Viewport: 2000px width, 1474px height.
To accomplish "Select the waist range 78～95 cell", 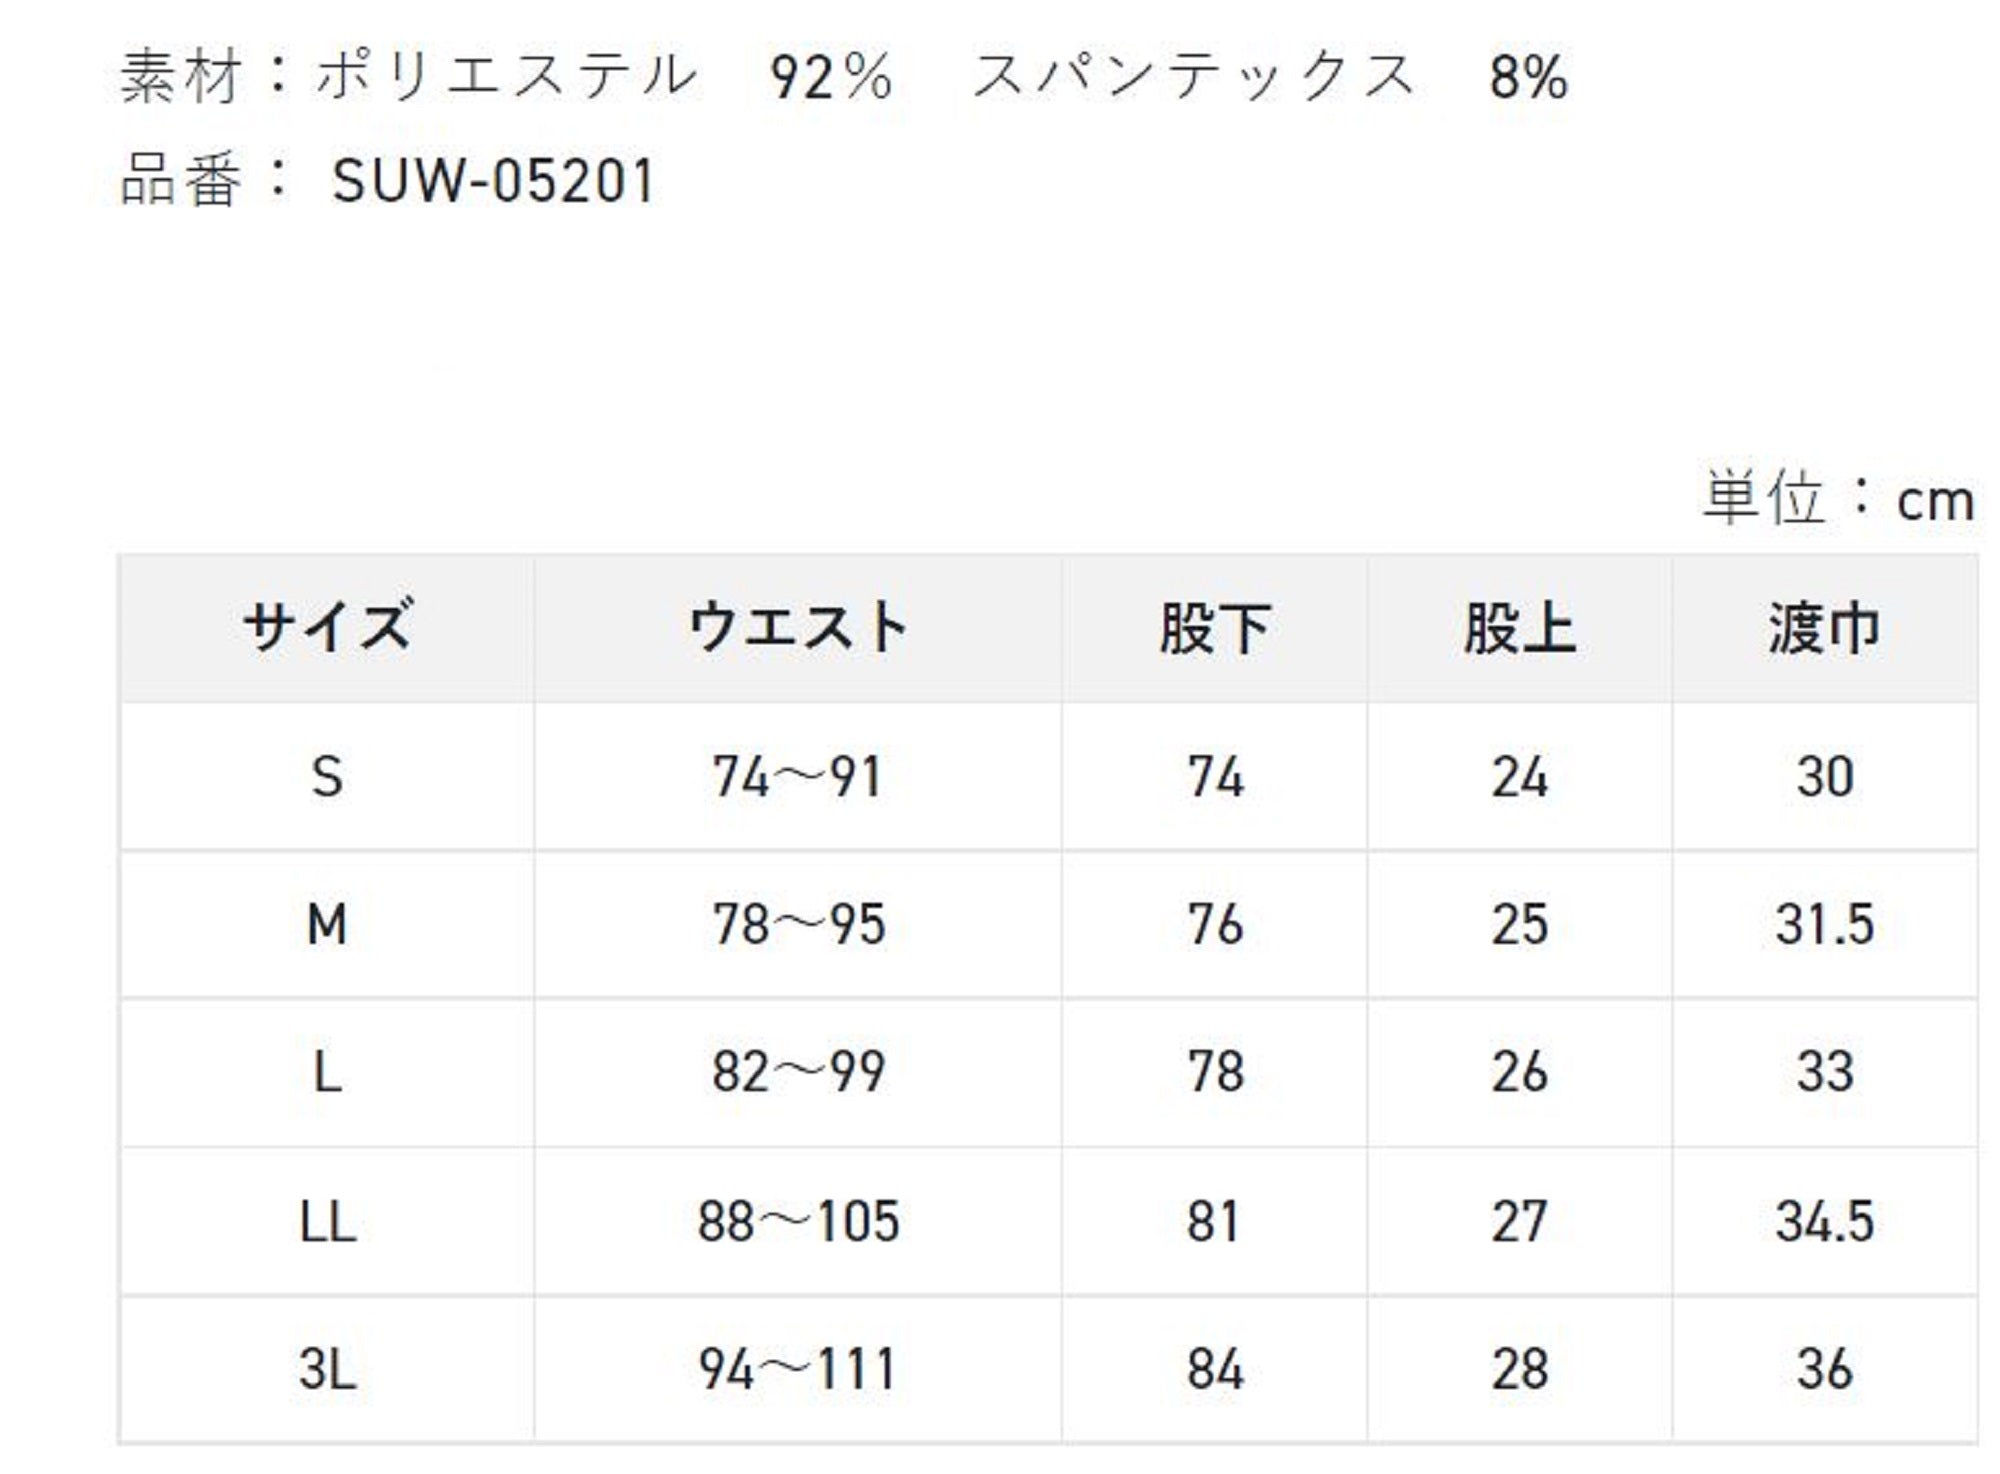I will point(798,924).
